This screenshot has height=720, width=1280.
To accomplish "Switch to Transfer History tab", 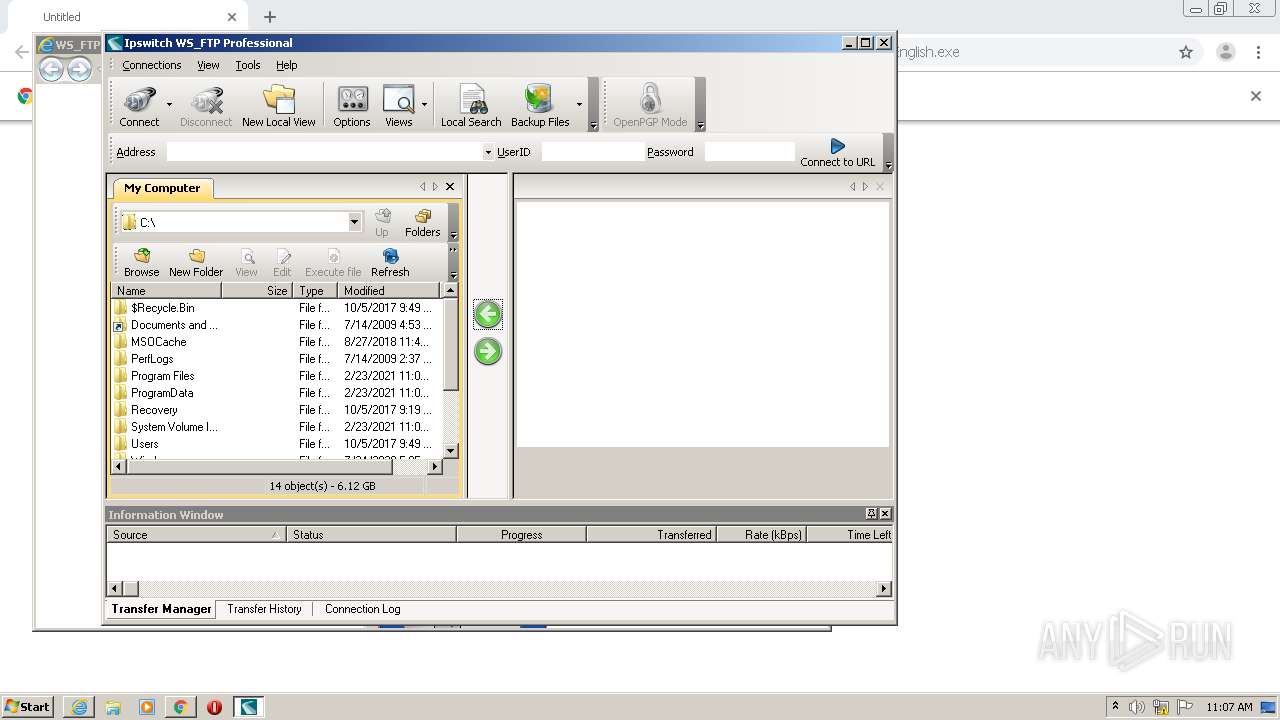I will [x=264, y=609].
